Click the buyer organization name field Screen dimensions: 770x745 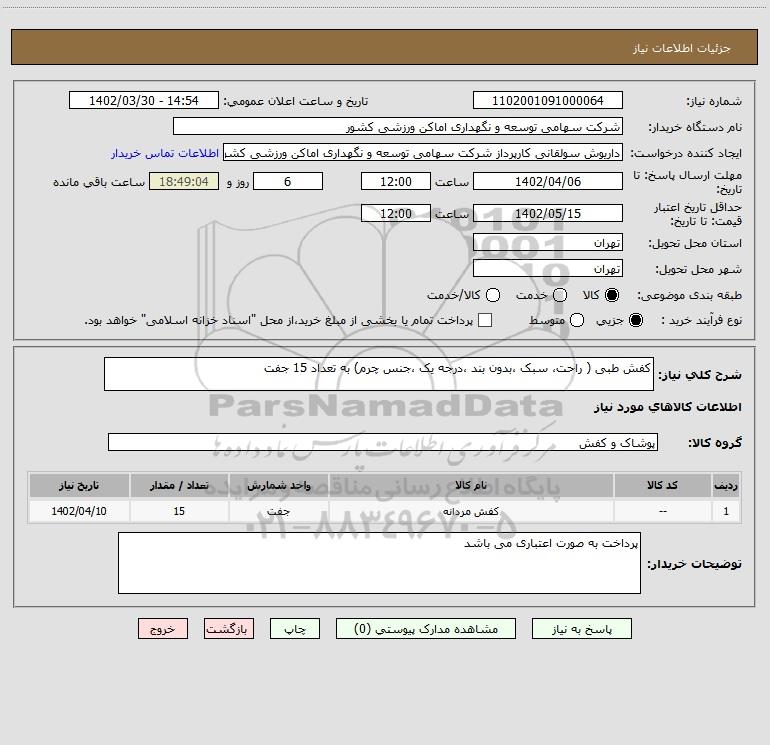pyautogui.click(x=398, y=126)
